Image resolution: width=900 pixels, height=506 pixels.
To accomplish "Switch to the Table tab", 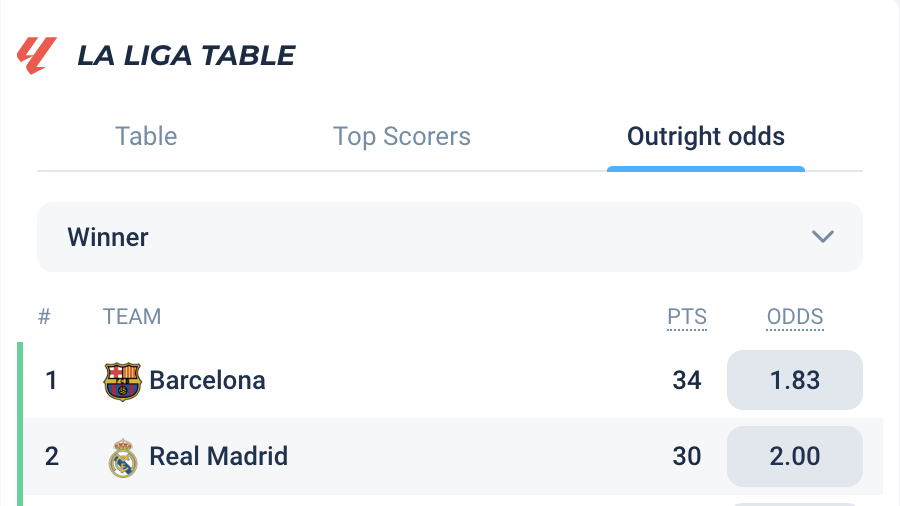I will (x=146, y=137).
